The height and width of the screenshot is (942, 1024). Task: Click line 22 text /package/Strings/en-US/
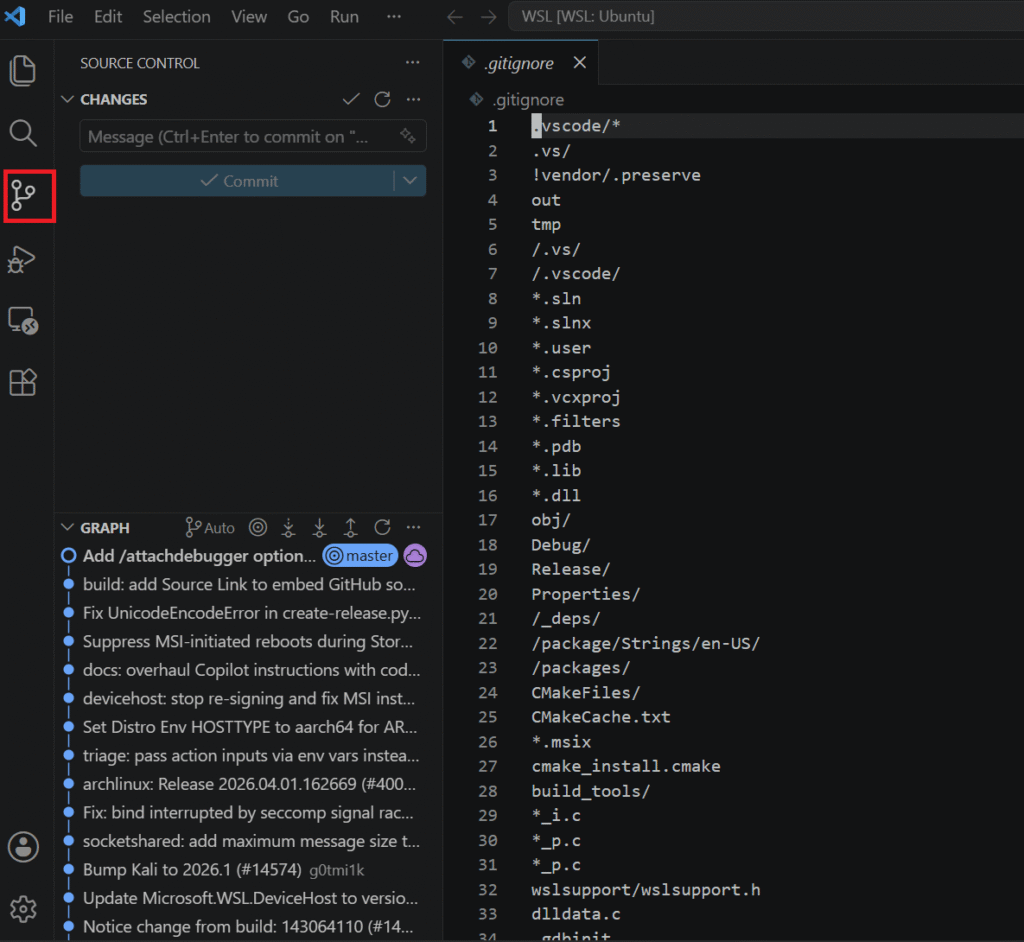point(645,643)
